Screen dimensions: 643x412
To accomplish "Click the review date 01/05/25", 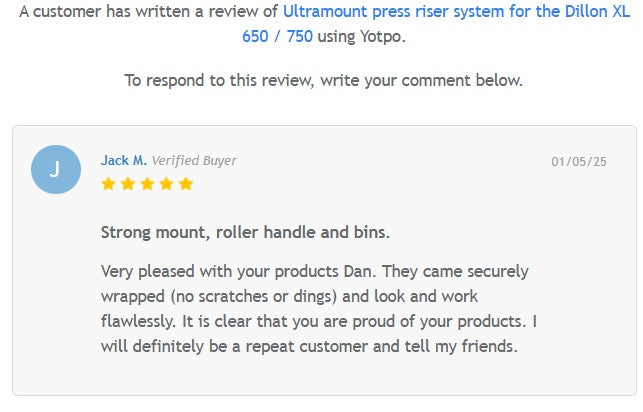I will coord(579,161).
